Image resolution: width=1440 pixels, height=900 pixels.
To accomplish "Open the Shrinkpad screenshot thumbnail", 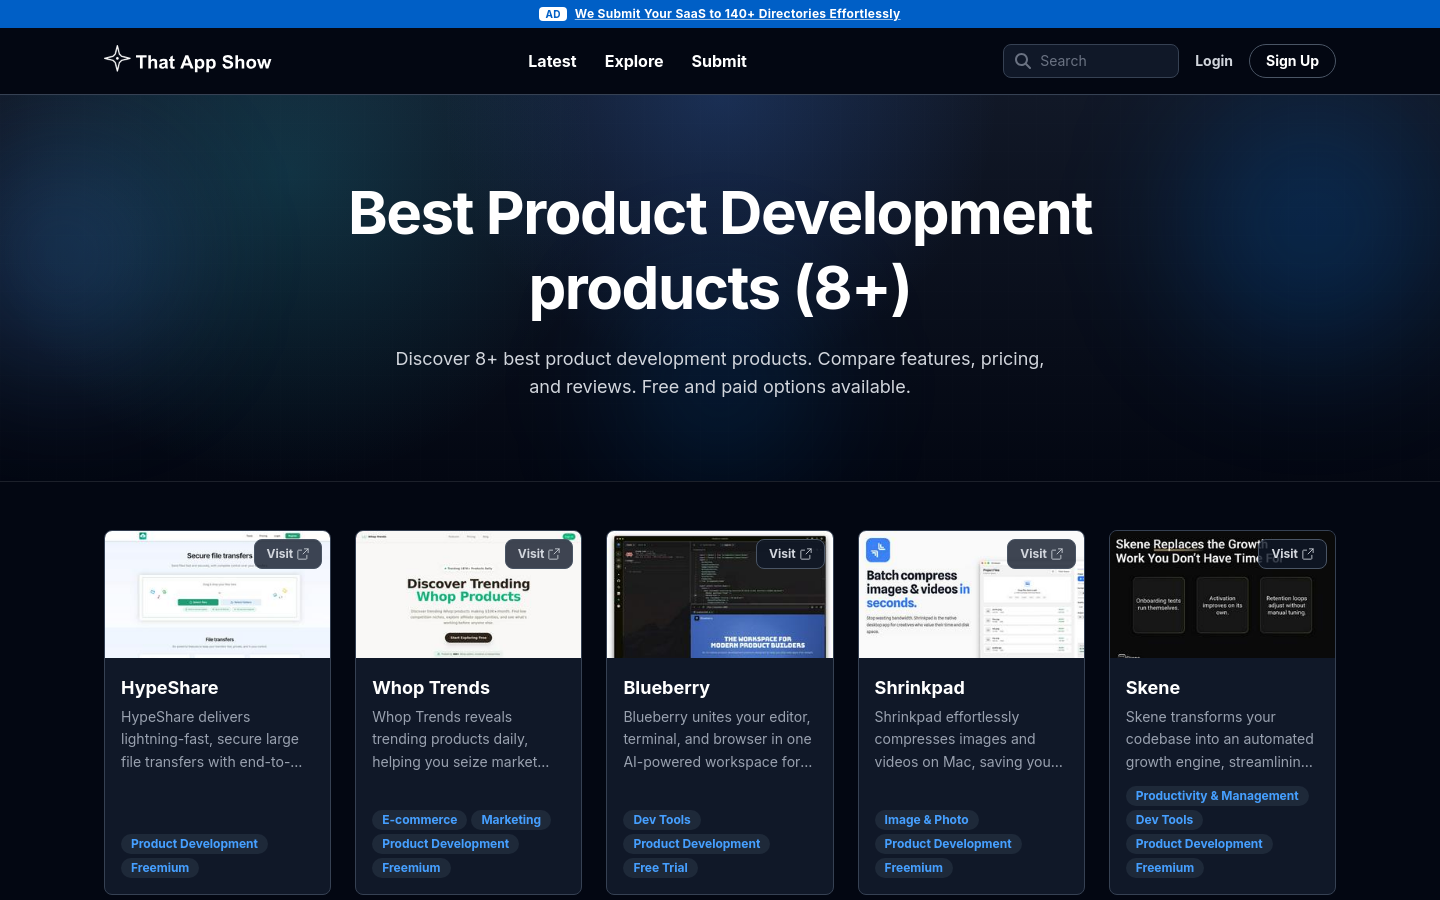I will click(x=971, y=594).
